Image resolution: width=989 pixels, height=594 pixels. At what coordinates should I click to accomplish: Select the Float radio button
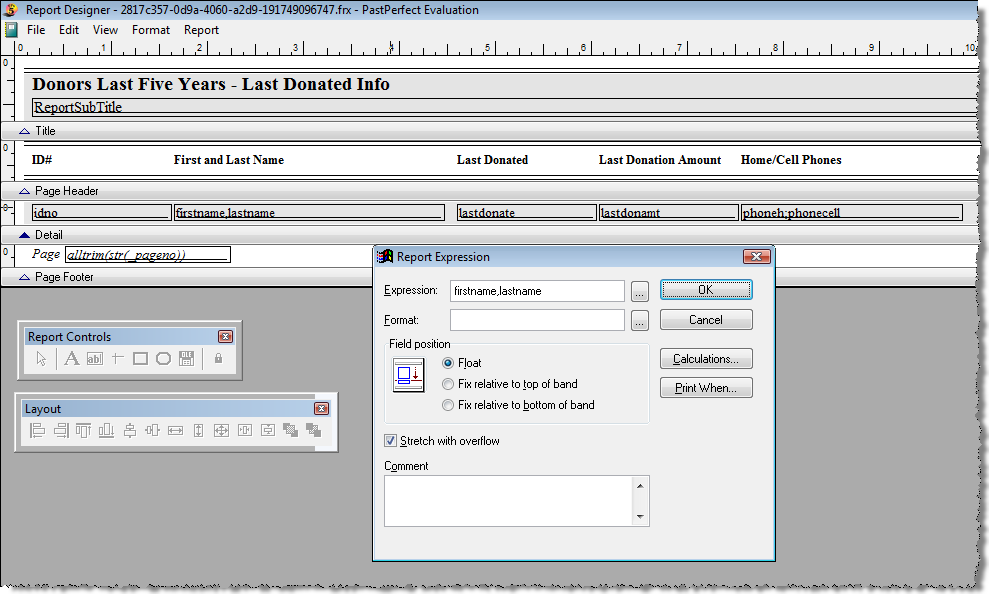pos(448,364)
